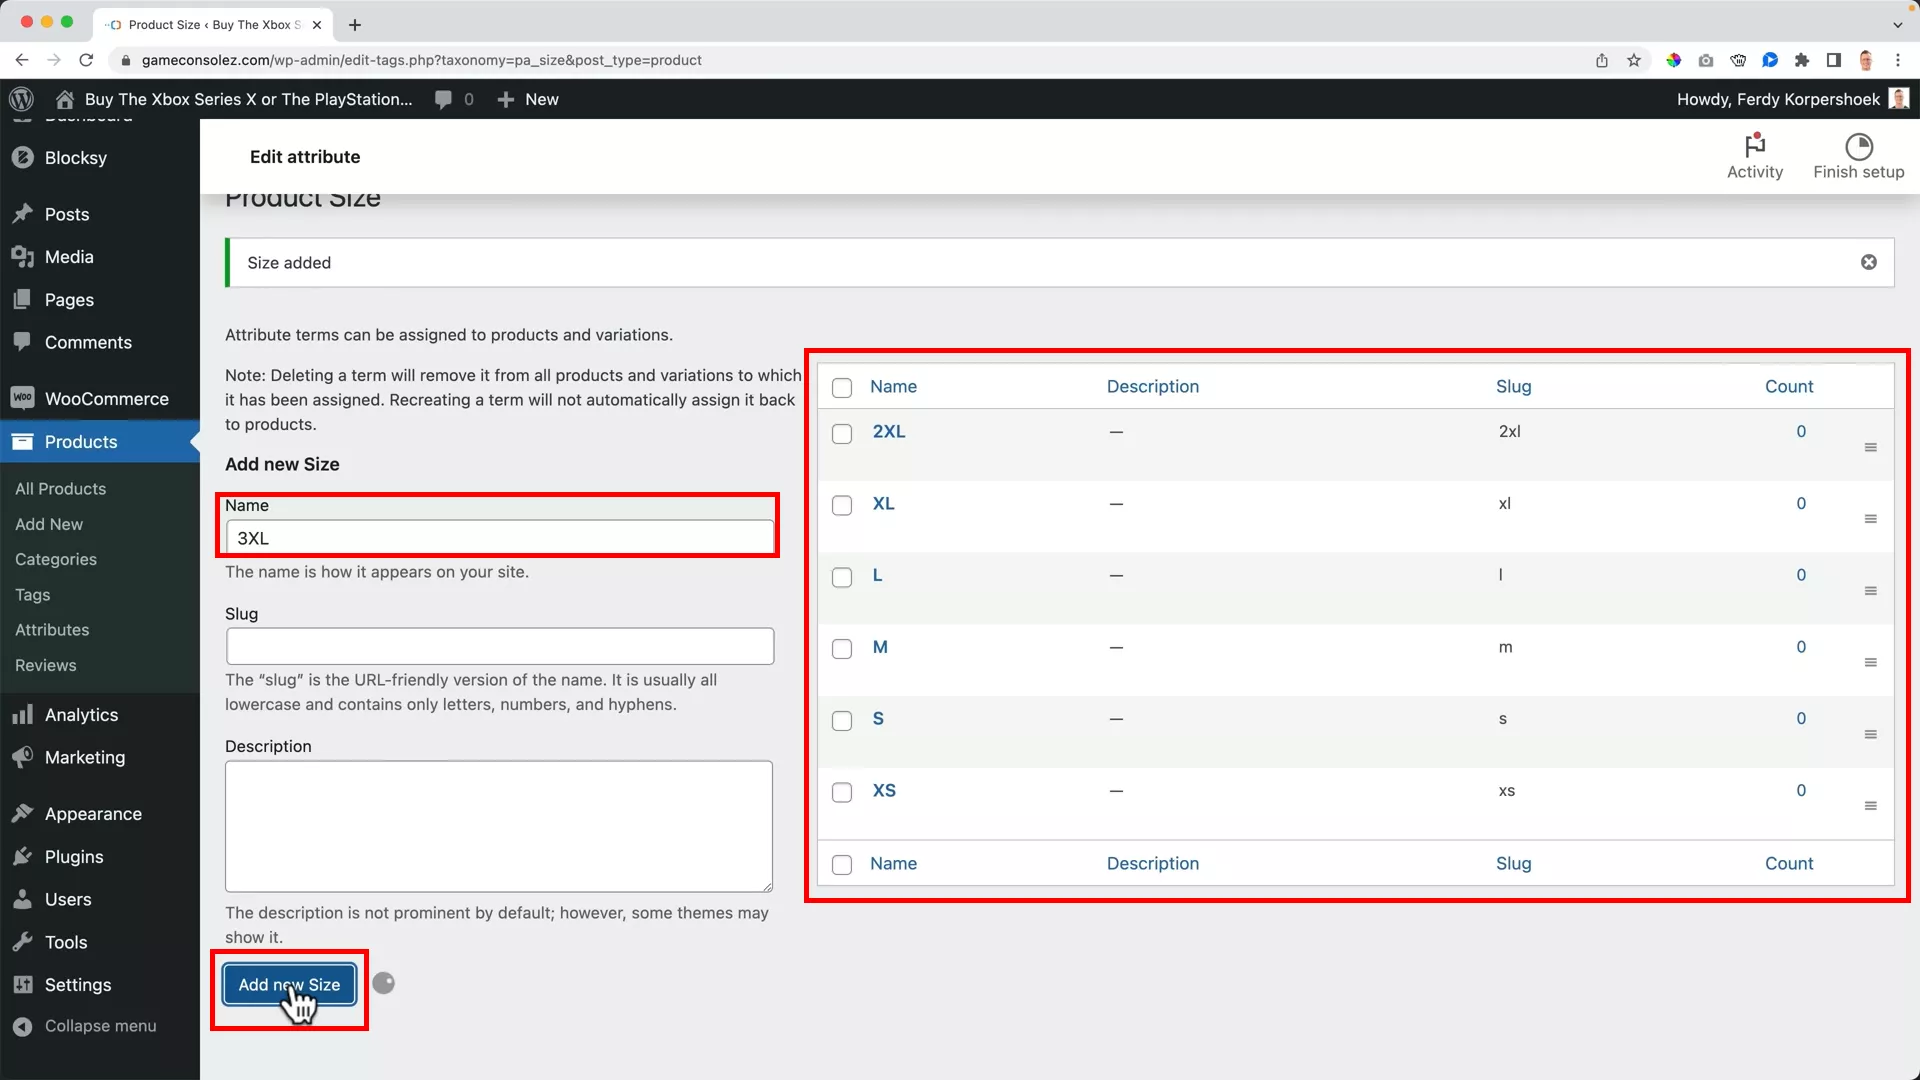Select the checkbox next to 2XL

tap(842, 434)
